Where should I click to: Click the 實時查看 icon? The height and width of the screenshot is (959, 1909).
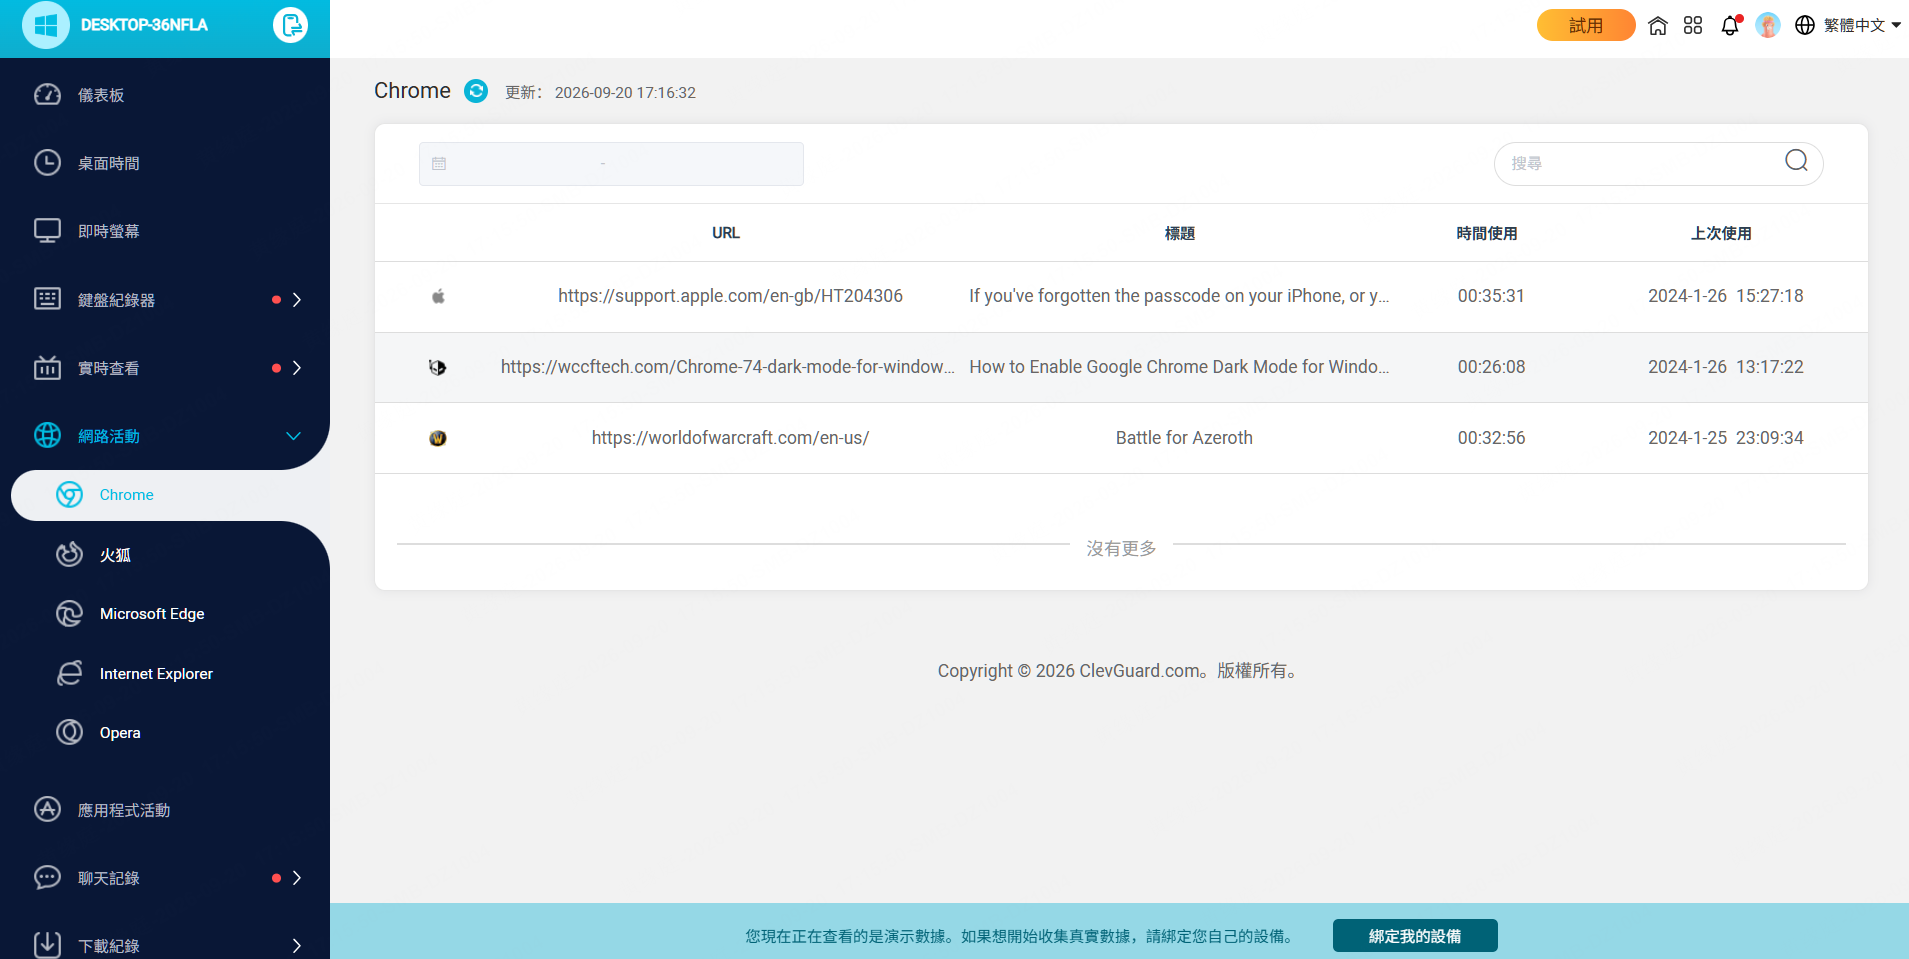[x=47, y=368]
